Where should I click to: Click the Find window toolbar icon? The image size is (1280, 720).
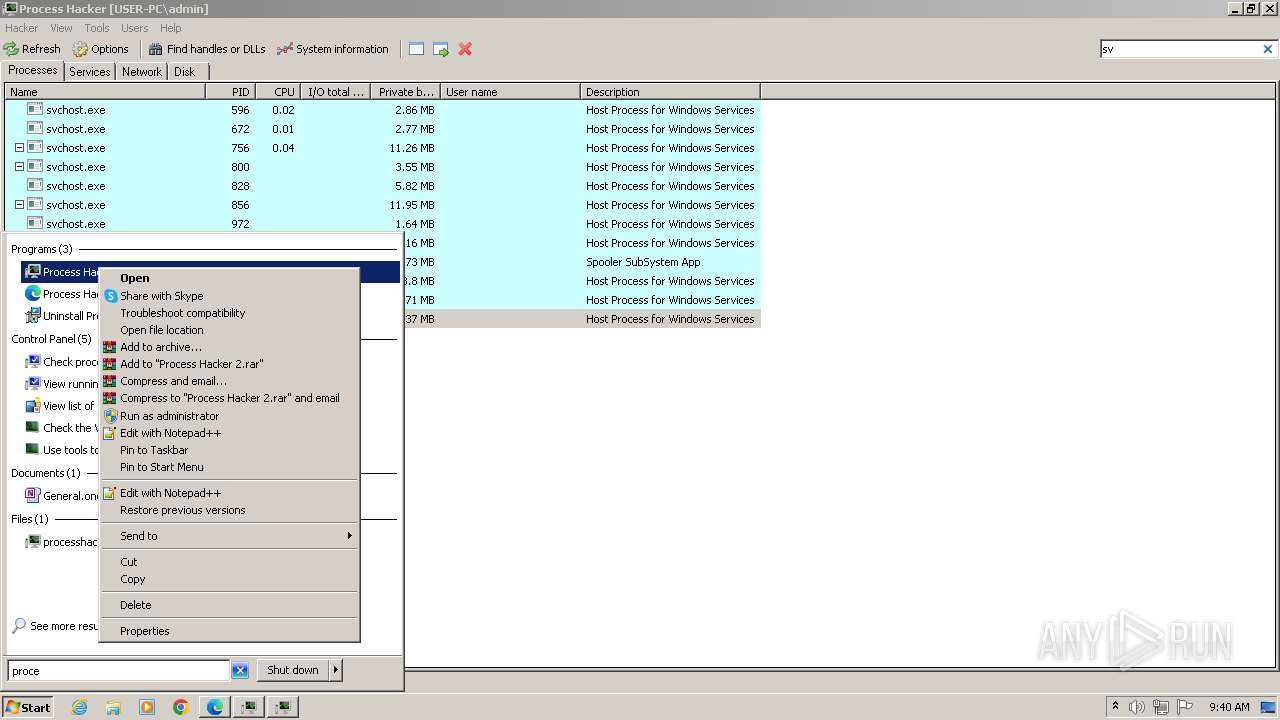pos(416,49)
